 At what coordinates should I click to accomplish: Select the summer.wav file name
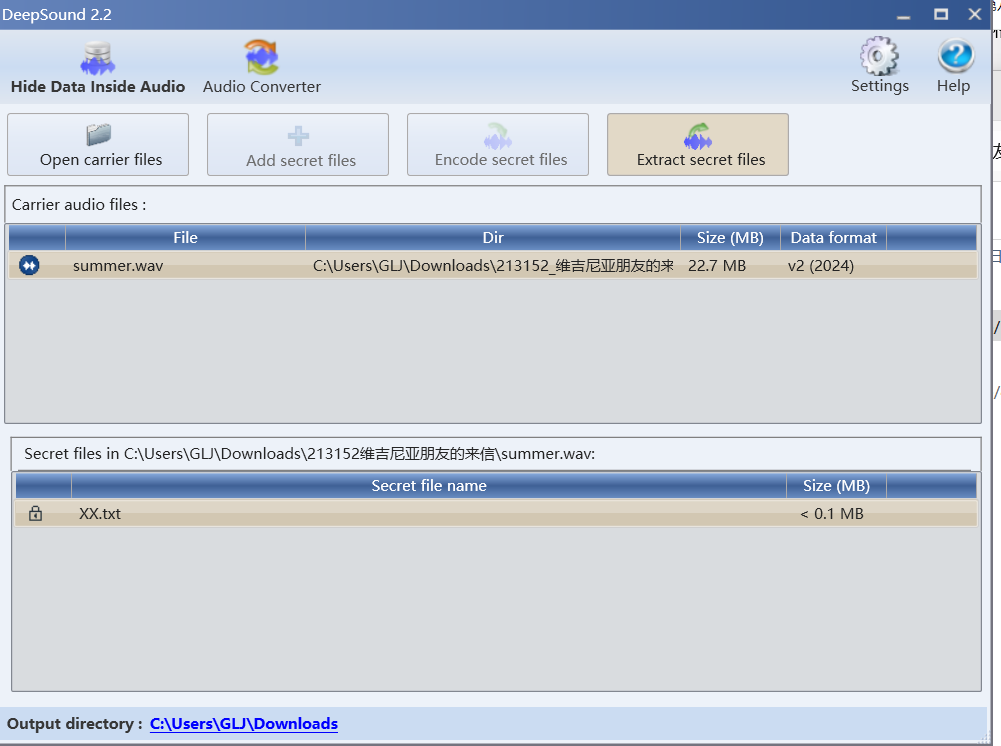click(x=118, y=266)
